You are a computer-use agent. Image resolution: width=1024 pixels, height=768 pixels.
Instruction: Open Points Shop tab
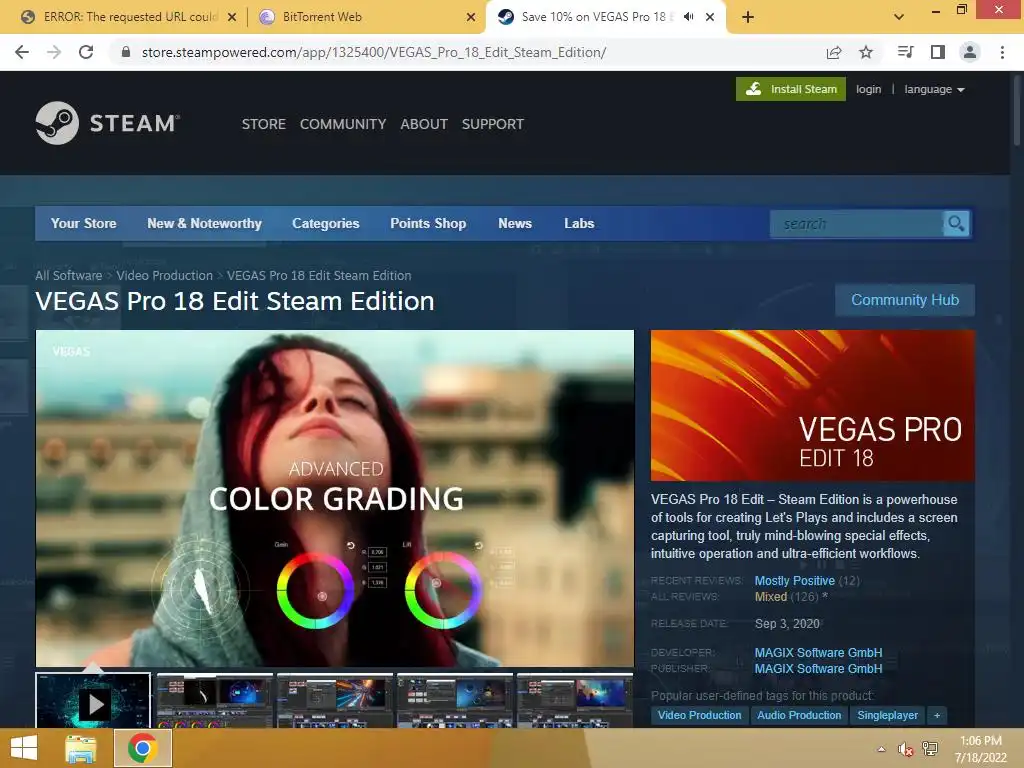pos(428,223)
